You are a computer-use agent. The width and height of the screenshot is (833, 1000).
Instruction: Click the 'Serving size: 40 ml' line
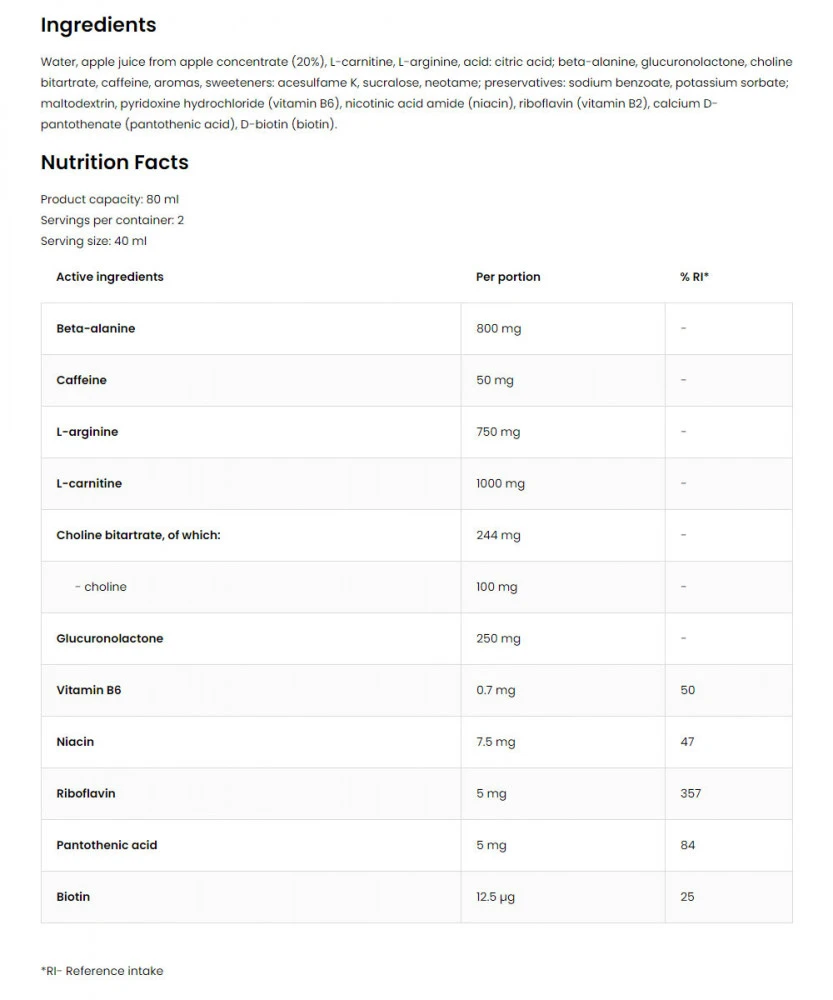(94, 241)
